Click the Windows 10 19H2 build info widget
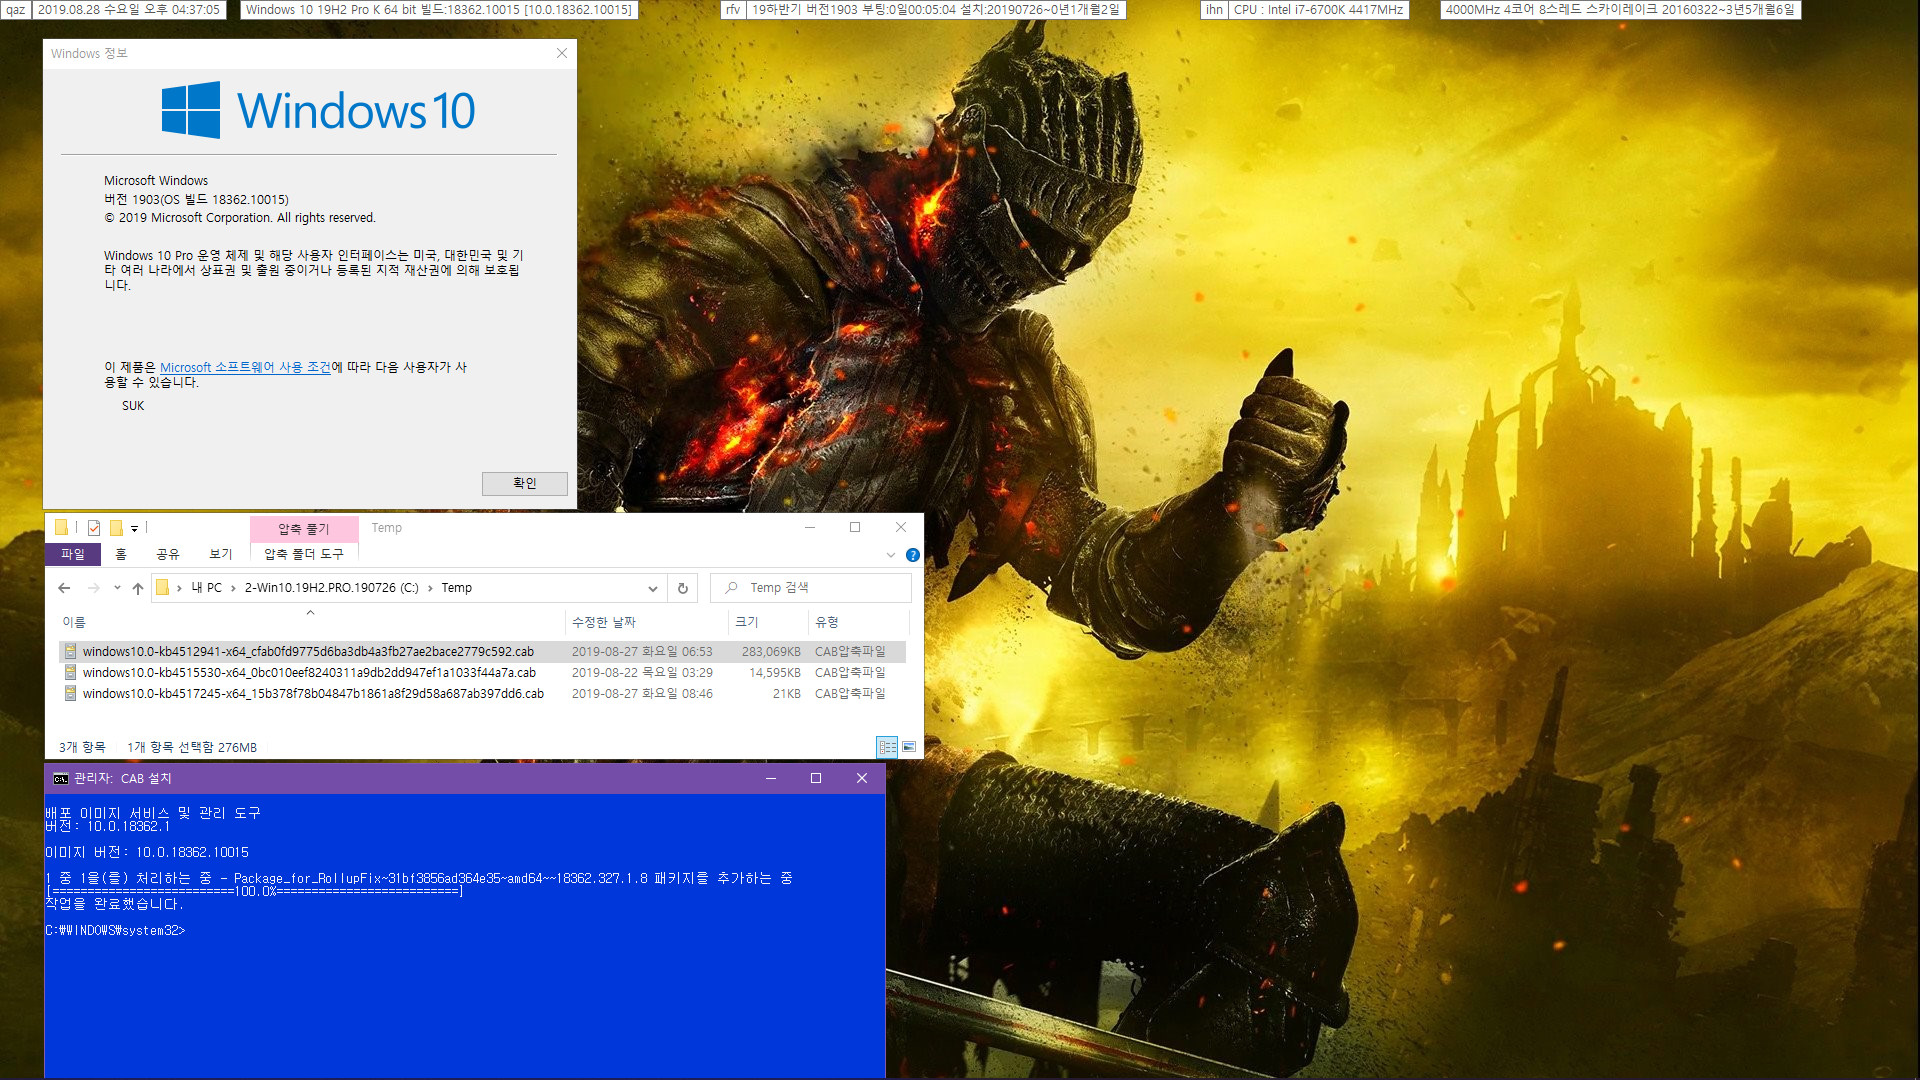 point(439,10)
